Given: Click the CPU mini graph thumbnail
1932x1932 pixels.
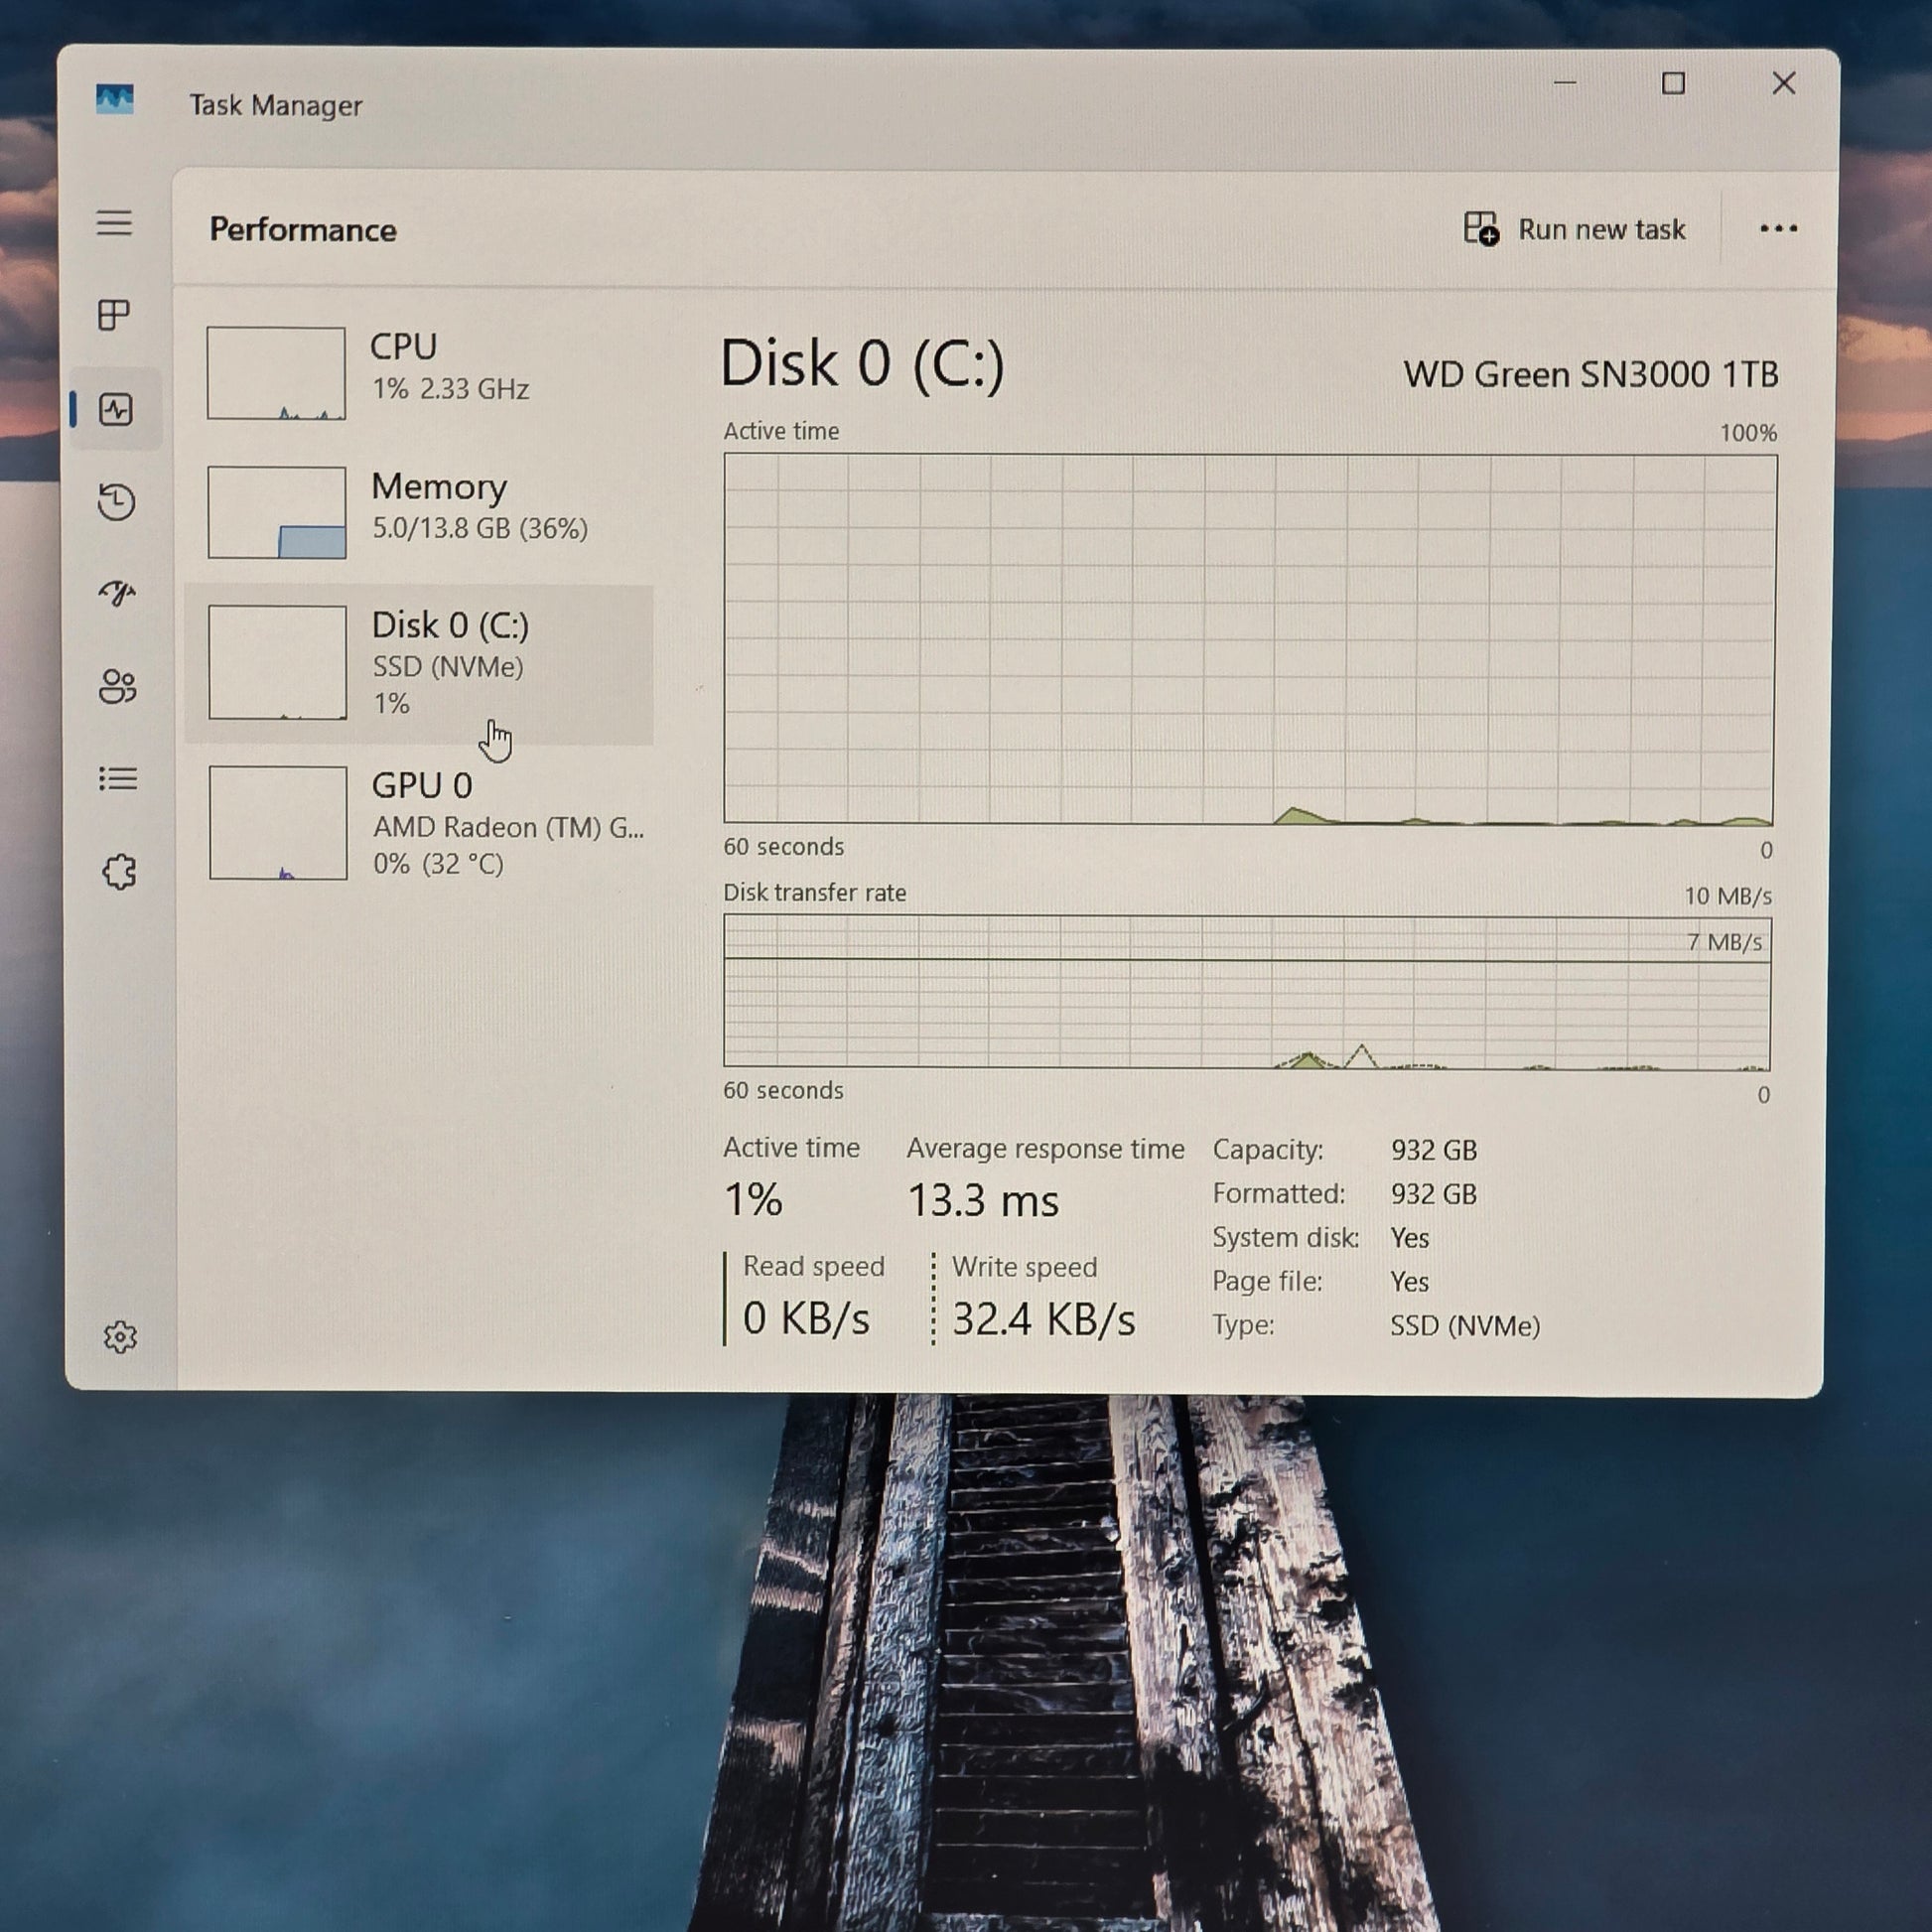Looking at the screenshot, I should [x=276, y=373].
